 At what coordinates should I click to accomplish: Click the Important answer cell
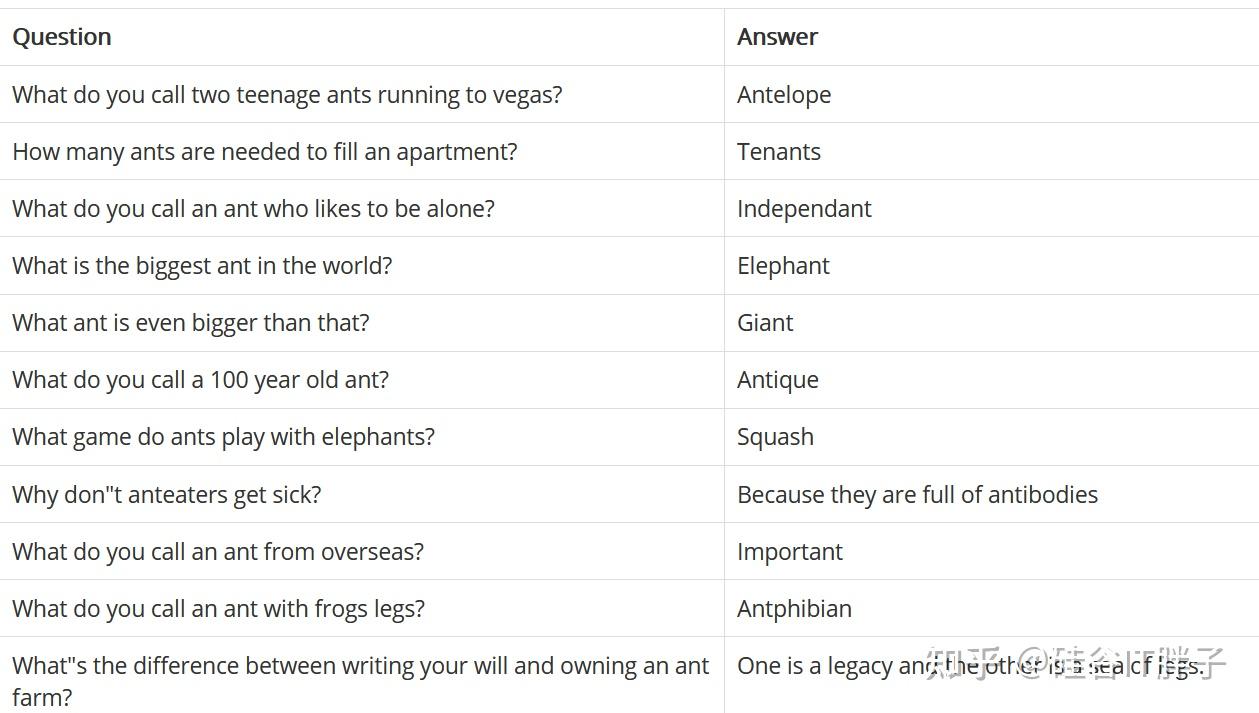point(790,552)
